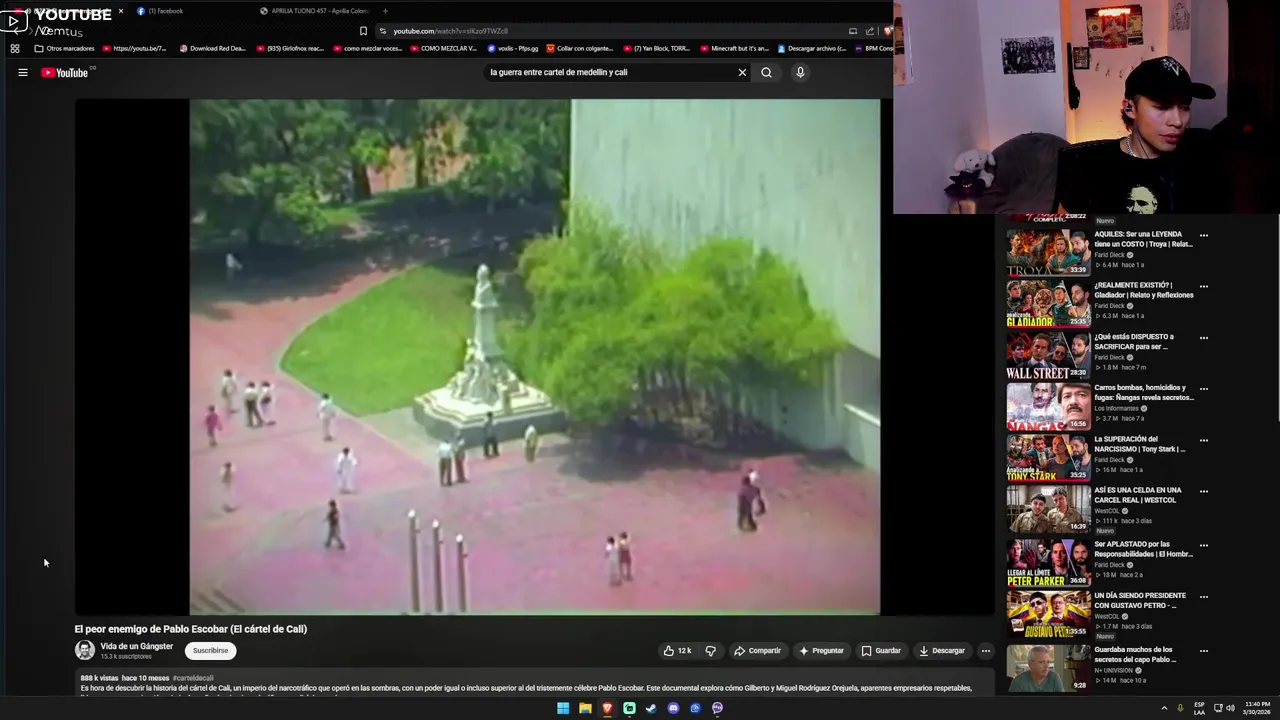Open options for Tony Stark video suggestion

pos(1203,440)
